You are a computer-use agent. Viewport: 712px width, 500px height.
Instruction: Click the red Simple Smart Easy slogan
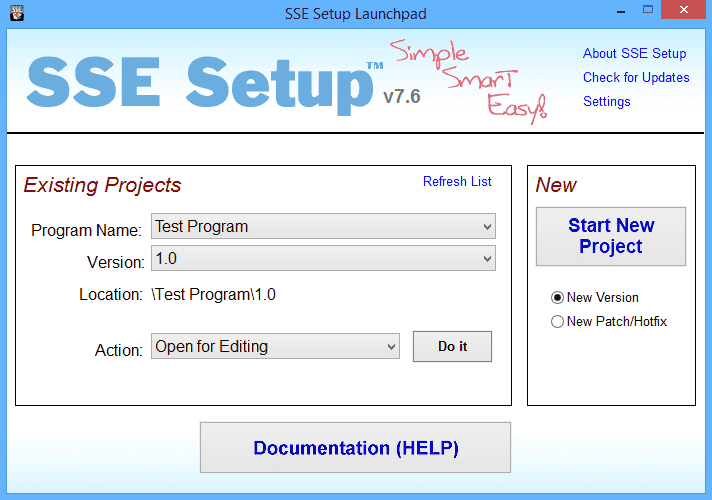469,80
